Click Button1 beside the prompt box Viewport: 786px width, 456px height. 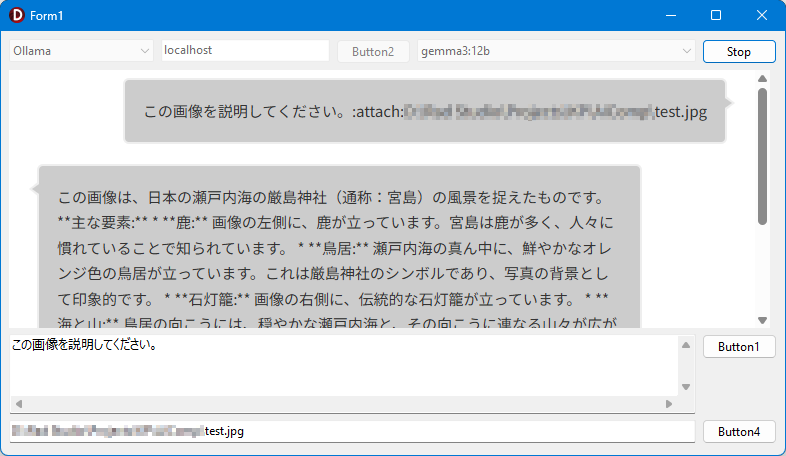(x=739, y=347)
